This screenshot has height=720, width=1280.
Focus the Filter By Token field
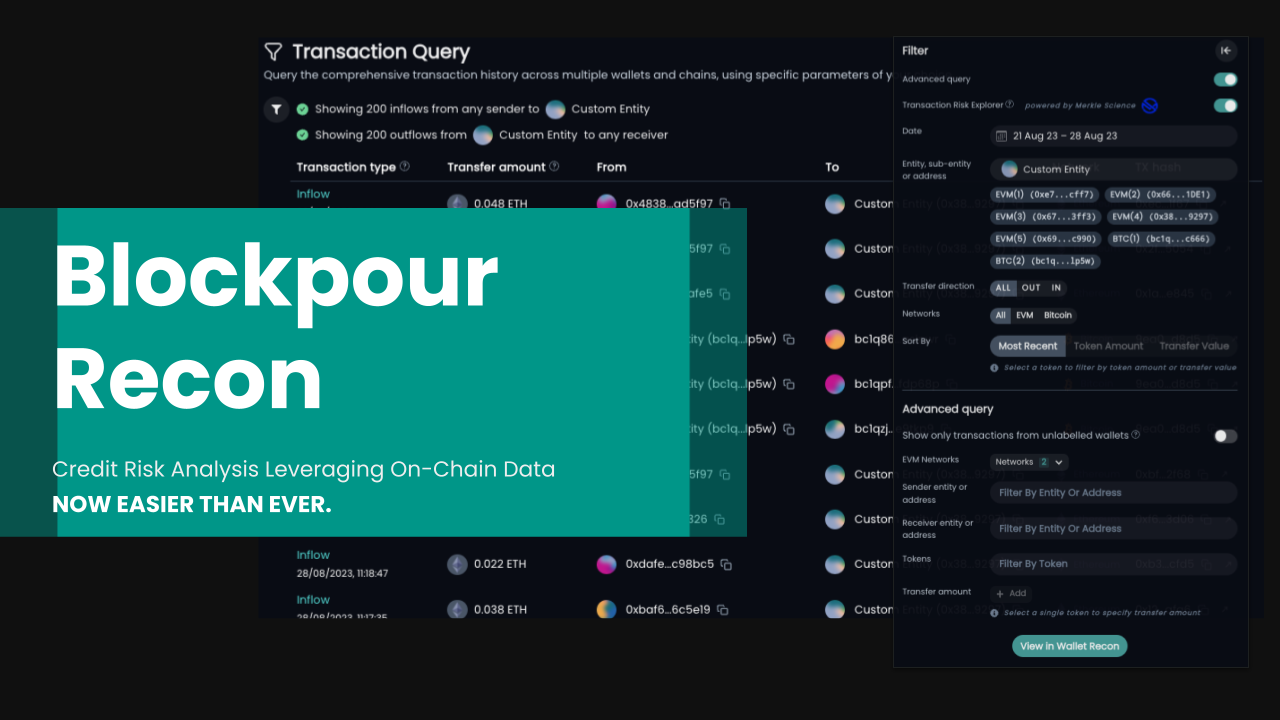[1113, 564]
